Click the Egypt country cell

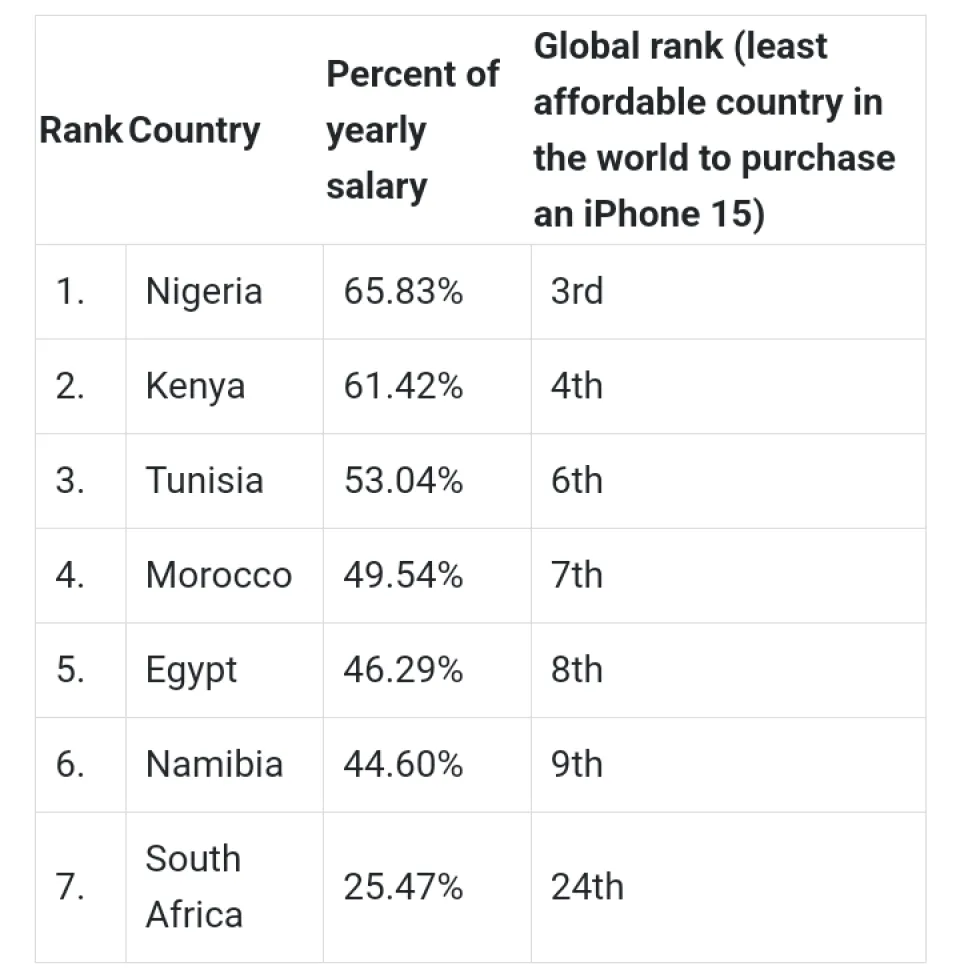191,669
